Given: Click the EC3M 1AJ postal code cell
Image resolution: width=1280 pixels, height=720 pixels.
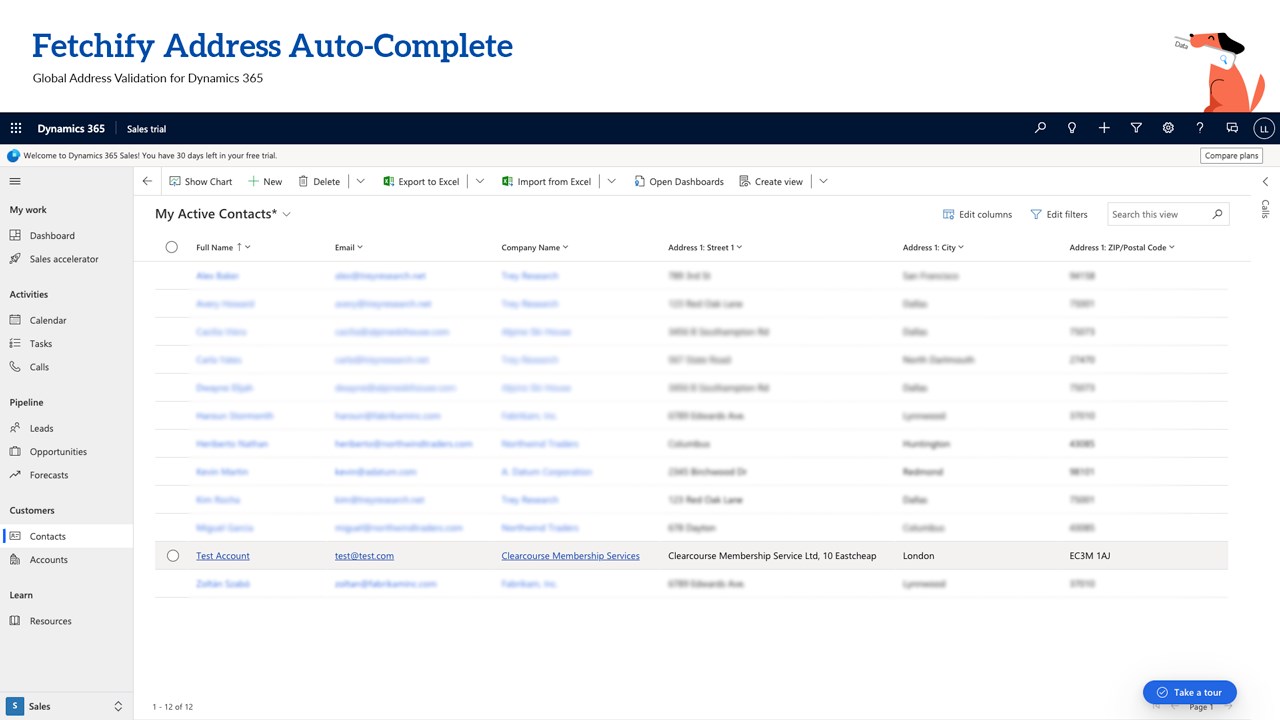Looking at the screenshot, I should point(1089,555).
